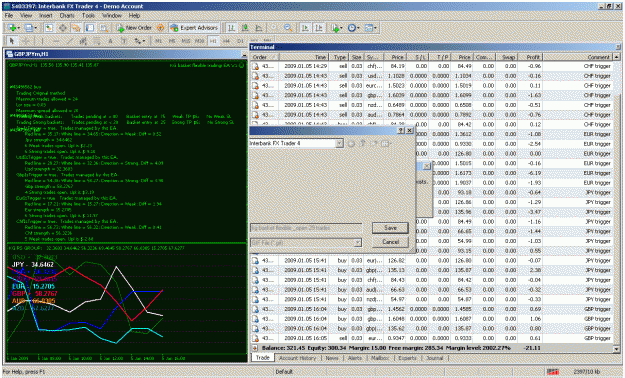Switch timeframe to M5
The height and width of the screenshot is (378, 625).
pos(172,41)
